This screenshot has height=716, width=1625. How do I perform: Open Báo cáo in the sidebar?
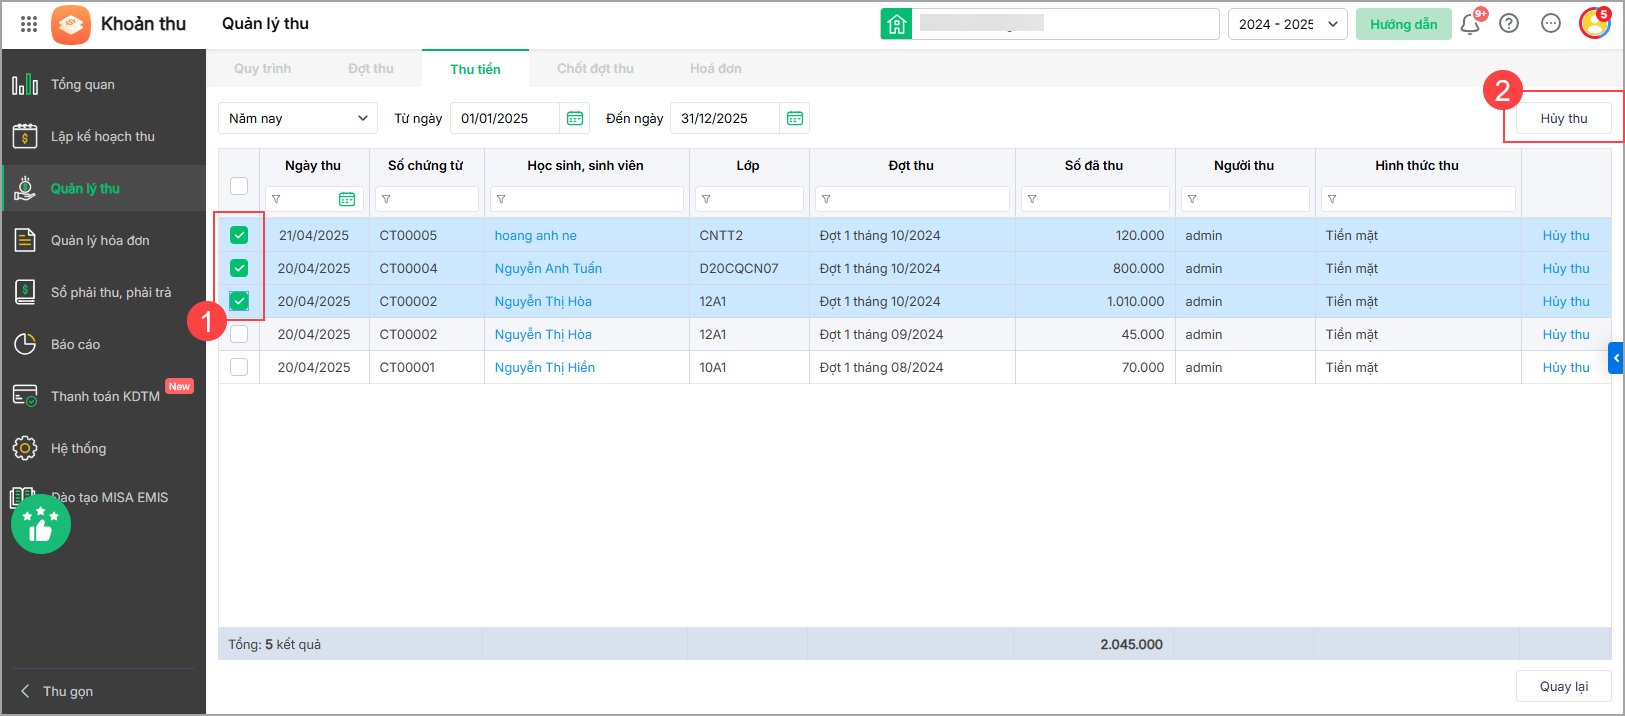[75, 344]
